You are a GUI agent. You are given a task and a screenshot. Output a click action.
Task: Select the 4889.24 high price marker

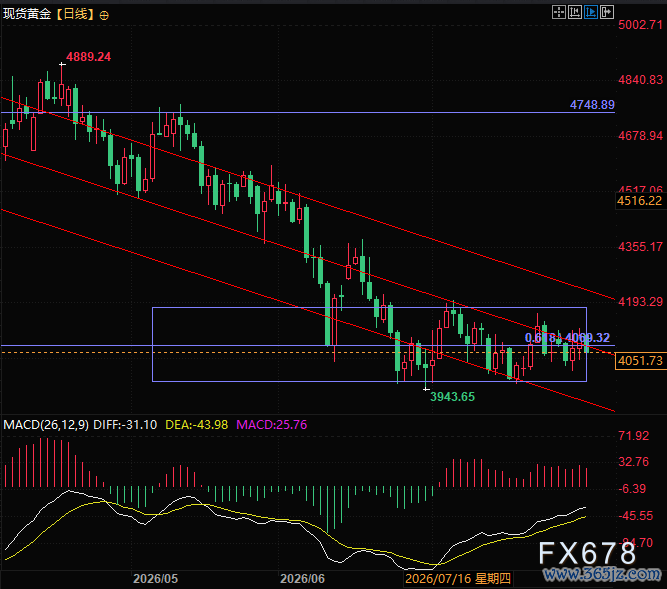[88, 57]
